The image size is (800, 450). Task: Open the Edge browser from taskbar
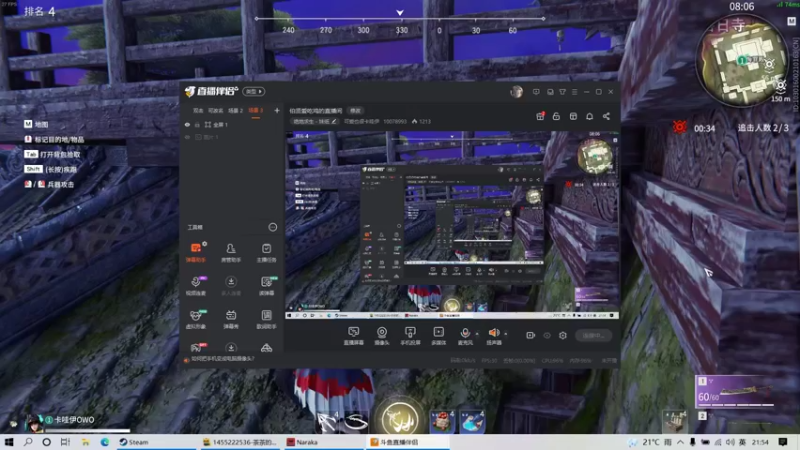point(105,442)
